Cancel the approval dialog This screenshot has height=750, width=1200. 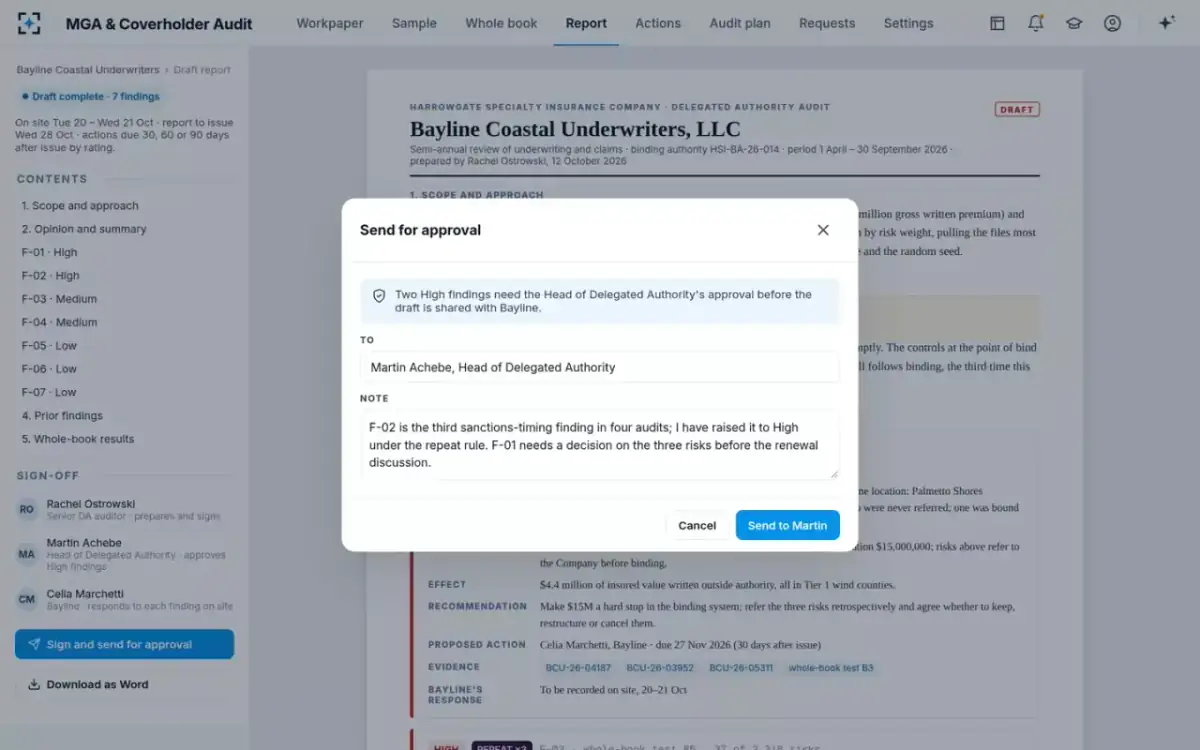point(697,525)
